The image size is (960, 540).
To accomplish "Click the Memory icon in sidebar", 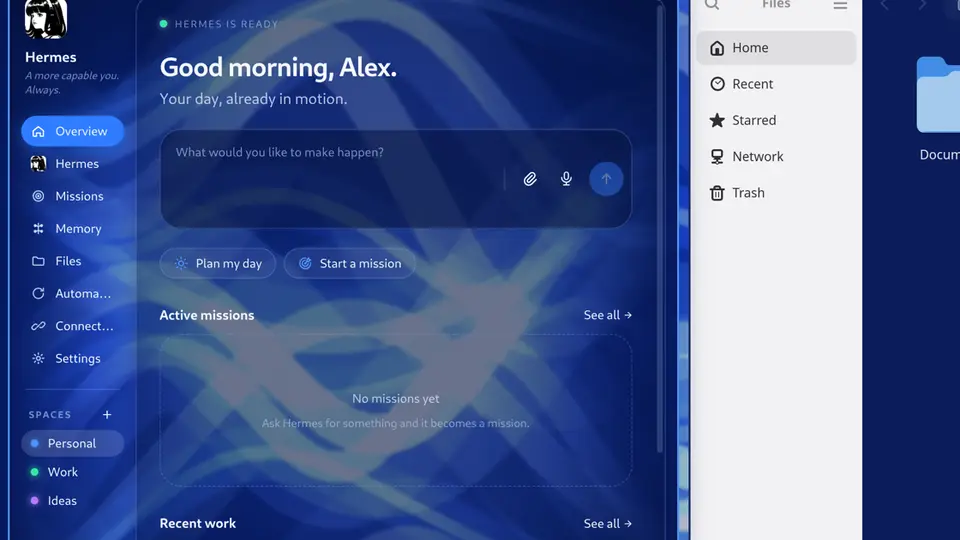I will point(38,228).
